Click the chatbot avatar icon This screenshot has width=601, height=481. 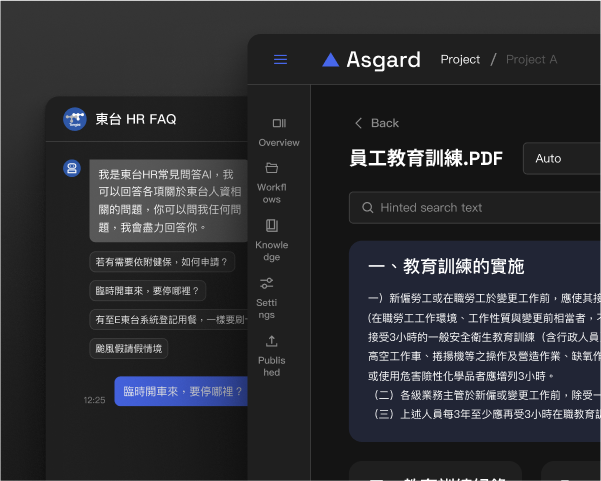[x=72, y=168]
